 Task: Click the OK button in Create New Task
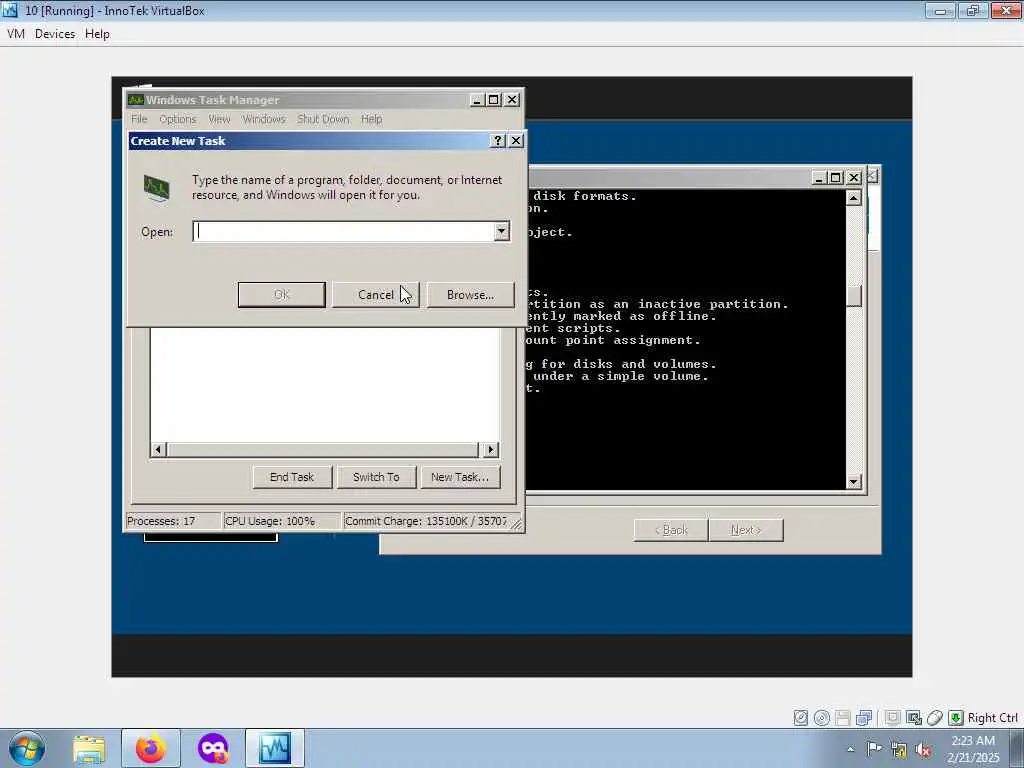pos(281,295)
